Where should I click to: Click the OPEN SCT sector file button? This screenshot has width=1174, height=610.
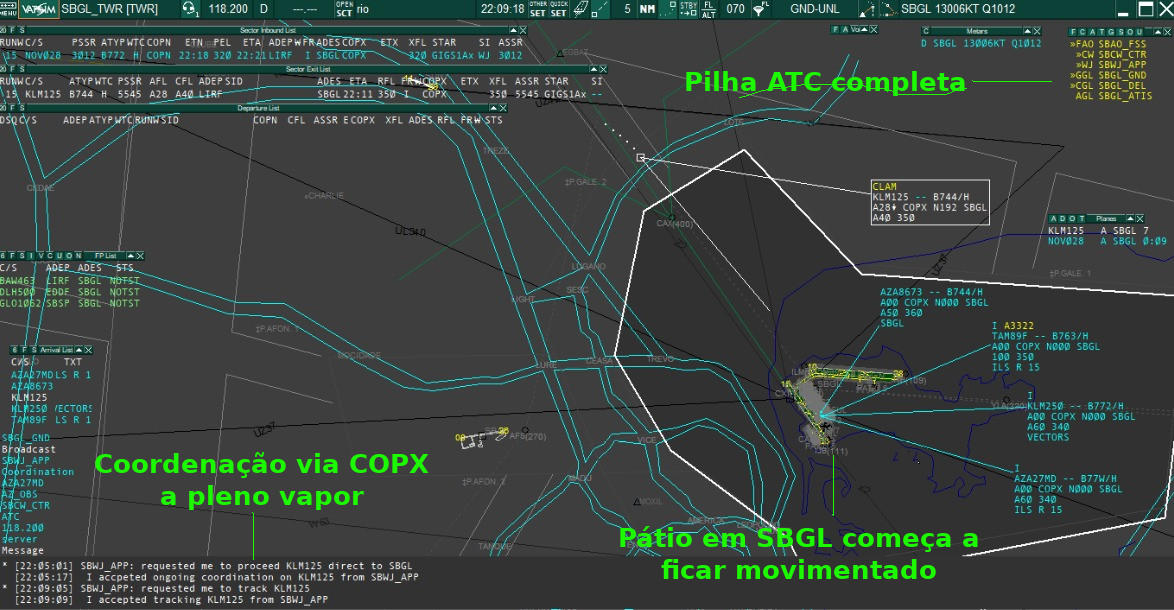[x=344, y=9]
